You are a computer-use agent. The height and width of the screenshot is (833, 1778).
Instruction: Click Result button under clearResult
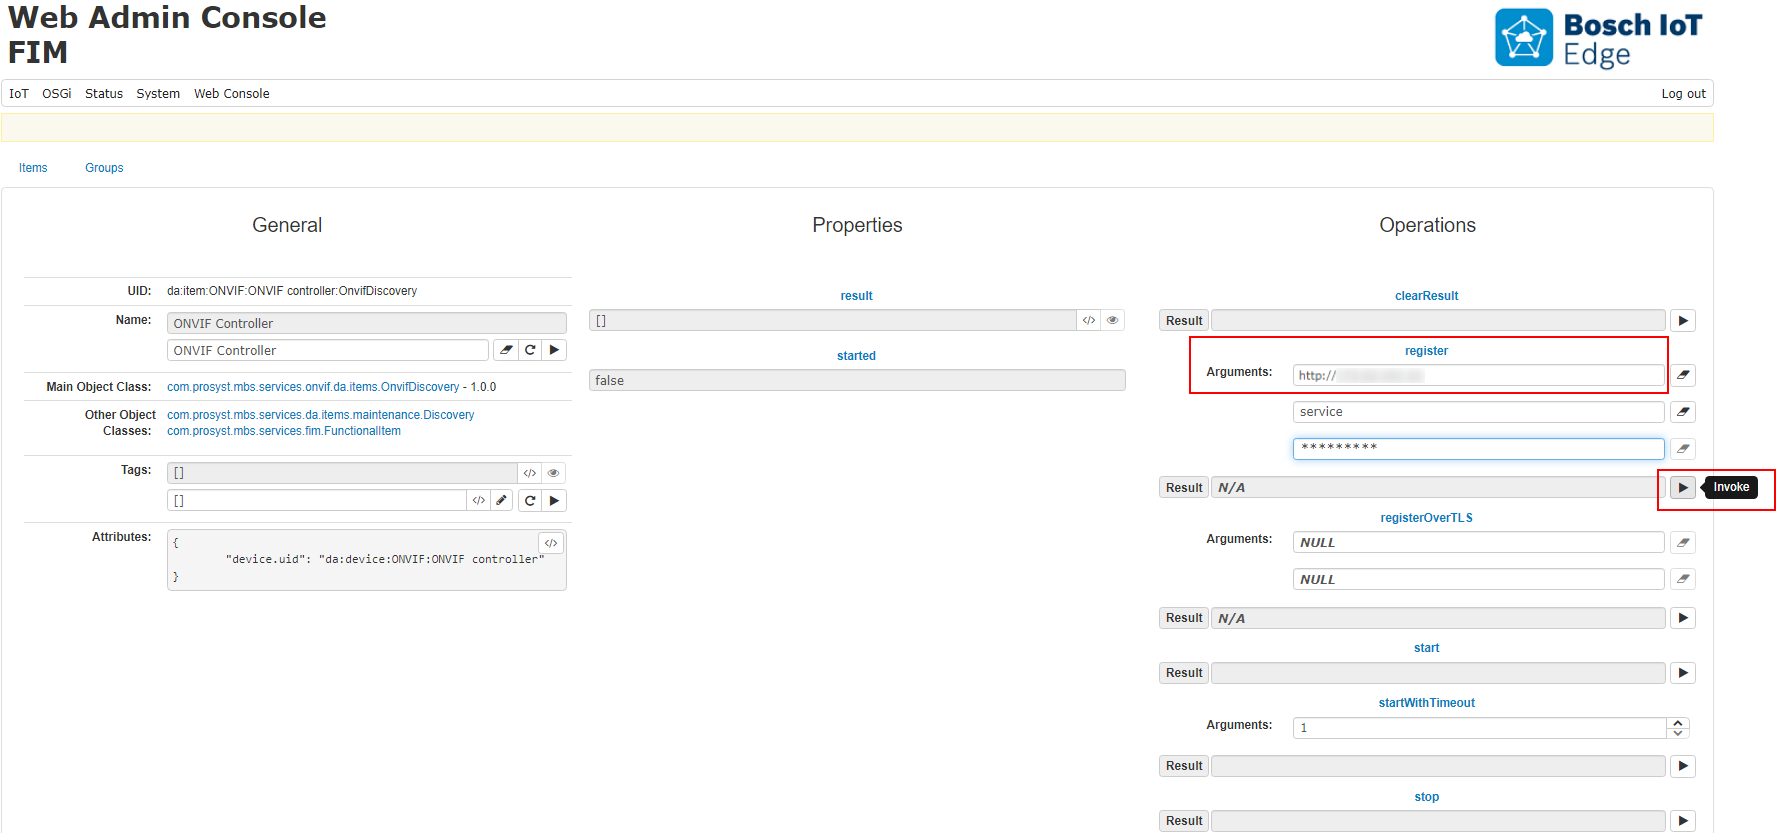(x=1184, y=321)
